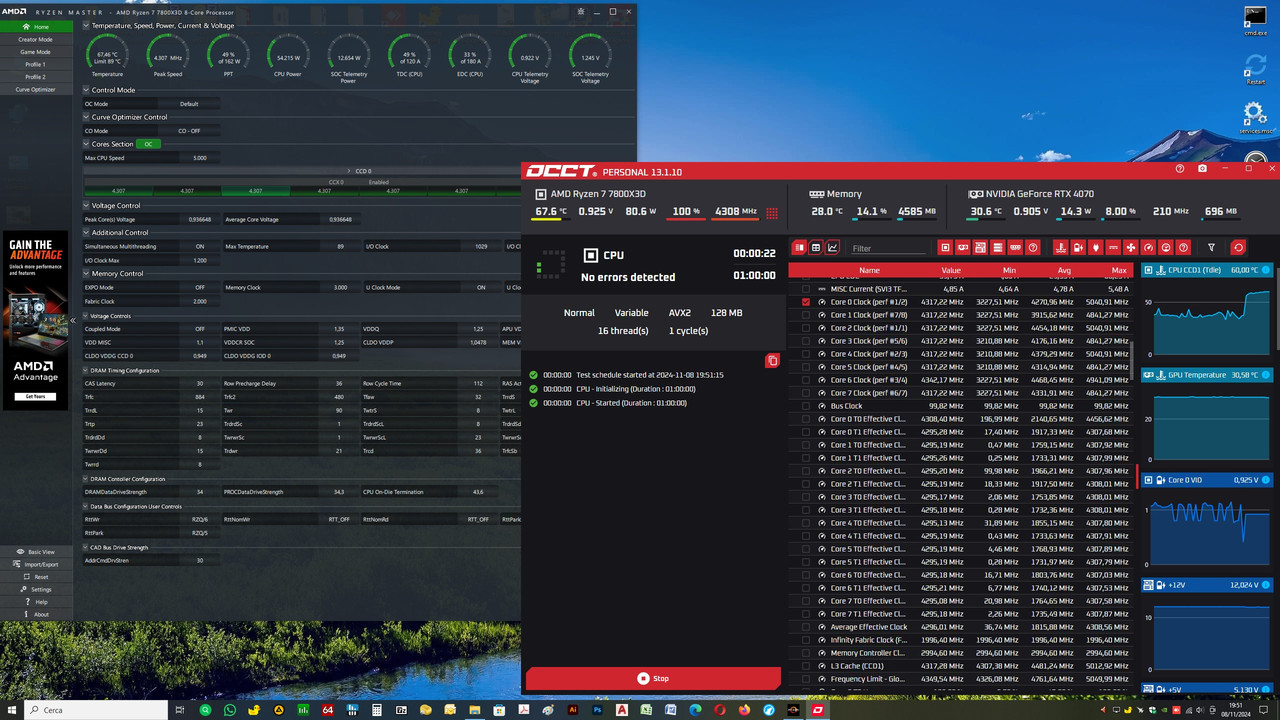The image size is (1280, 720).
Task: Open About in Ryzen Master sidebar
Action: [36, 614]
